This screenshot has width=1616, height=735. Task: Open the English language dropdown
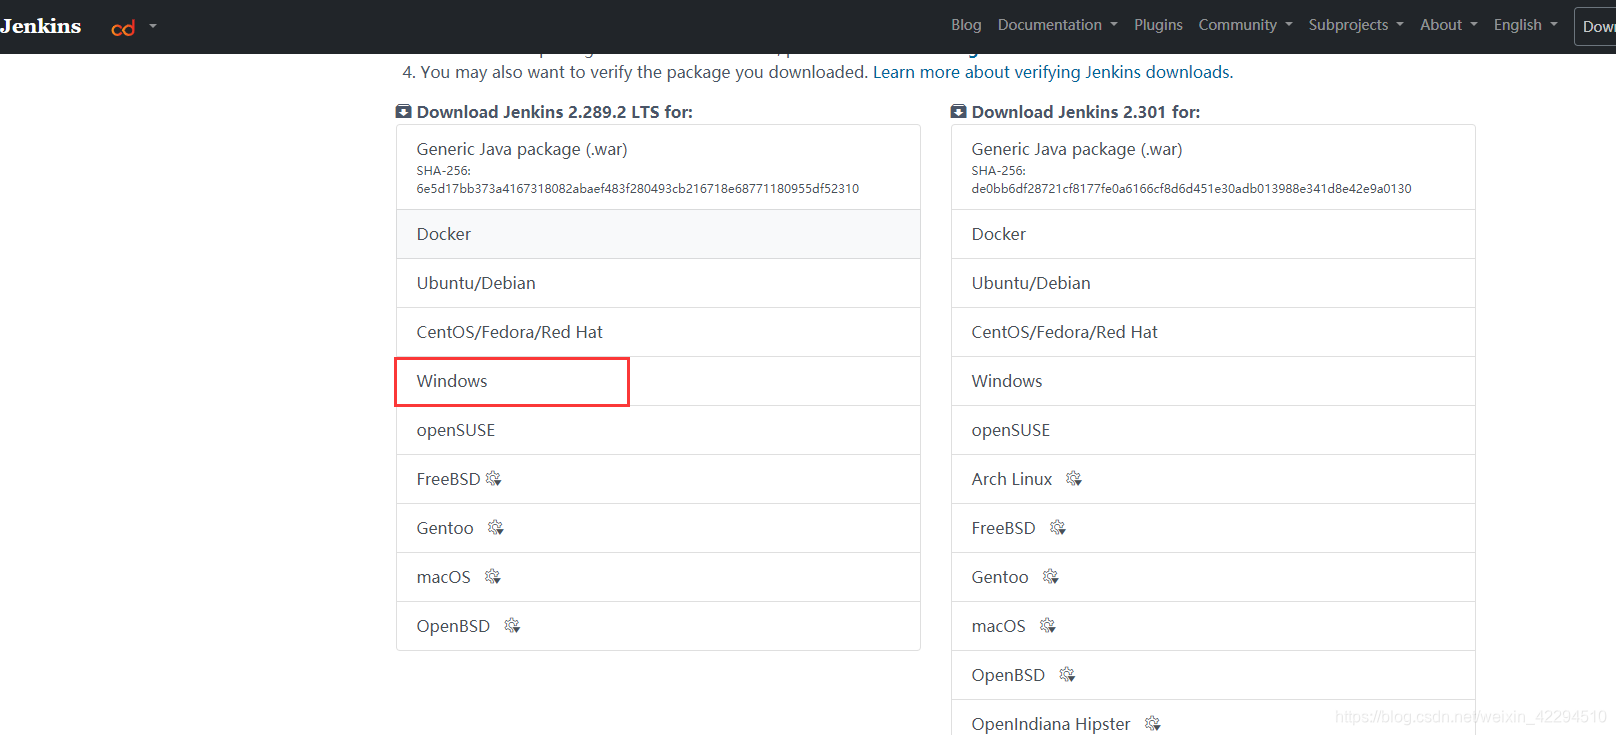click(x=1525, y=25)
